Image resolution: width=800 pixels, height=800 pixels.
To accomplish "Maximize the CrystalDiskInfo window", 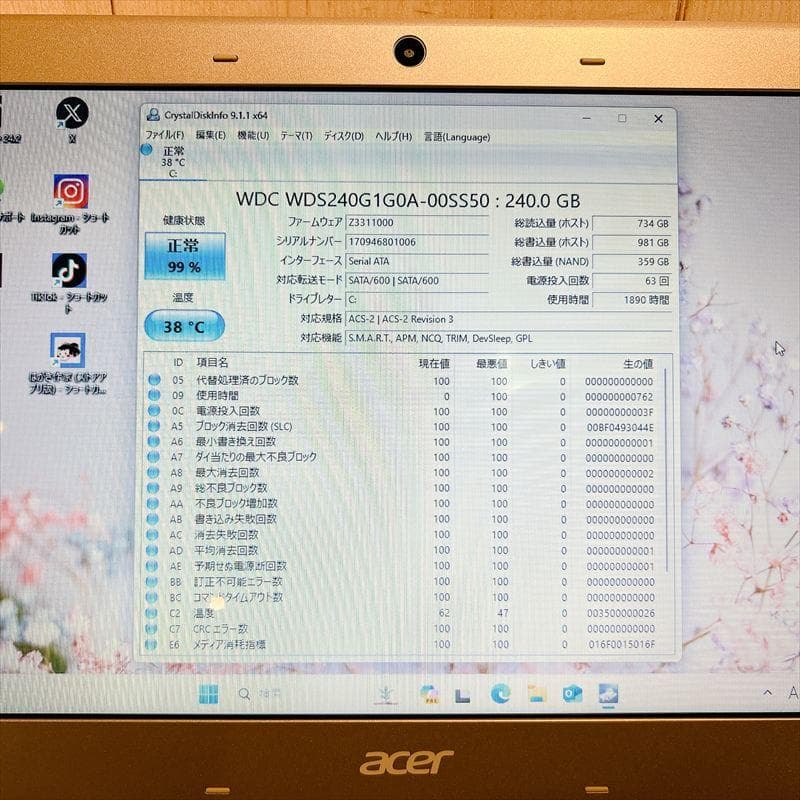I will [x=622, y=118].
